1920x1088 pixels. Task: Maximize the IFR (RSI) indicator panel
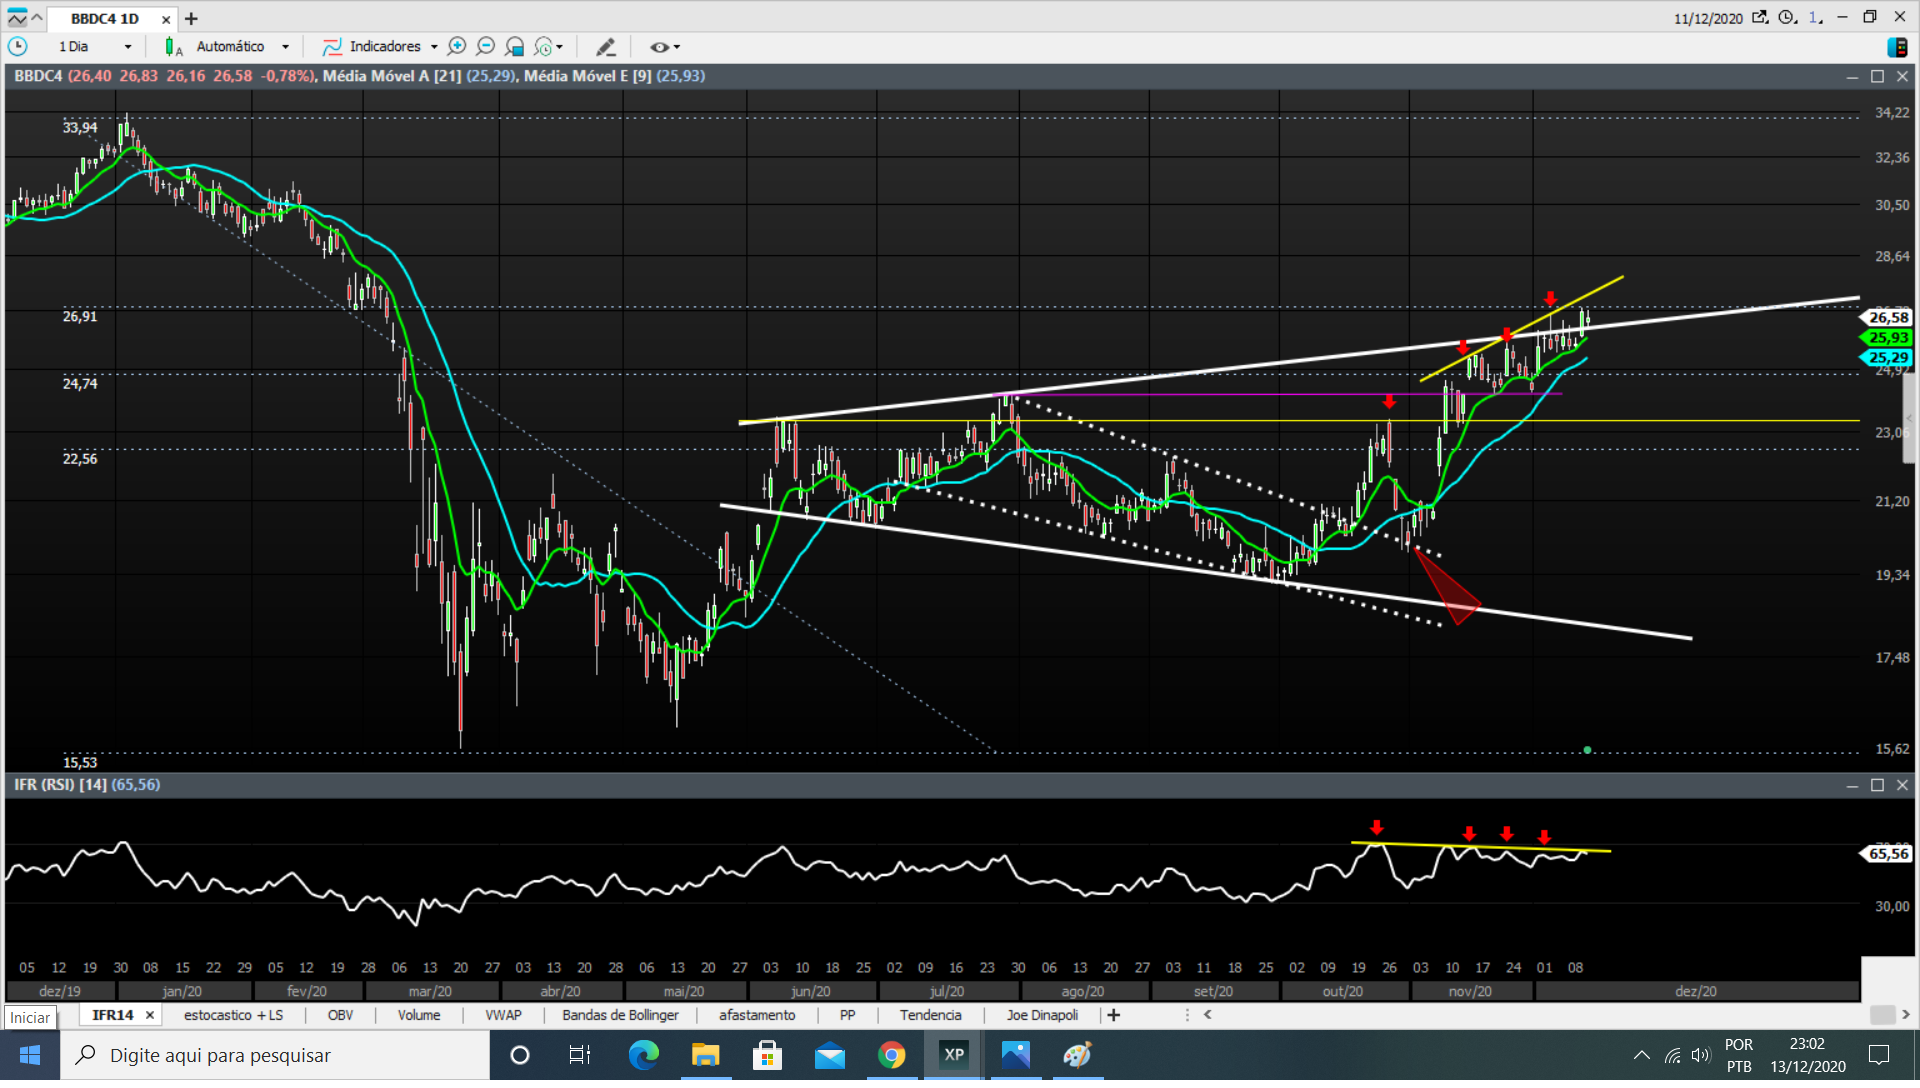1877,786
